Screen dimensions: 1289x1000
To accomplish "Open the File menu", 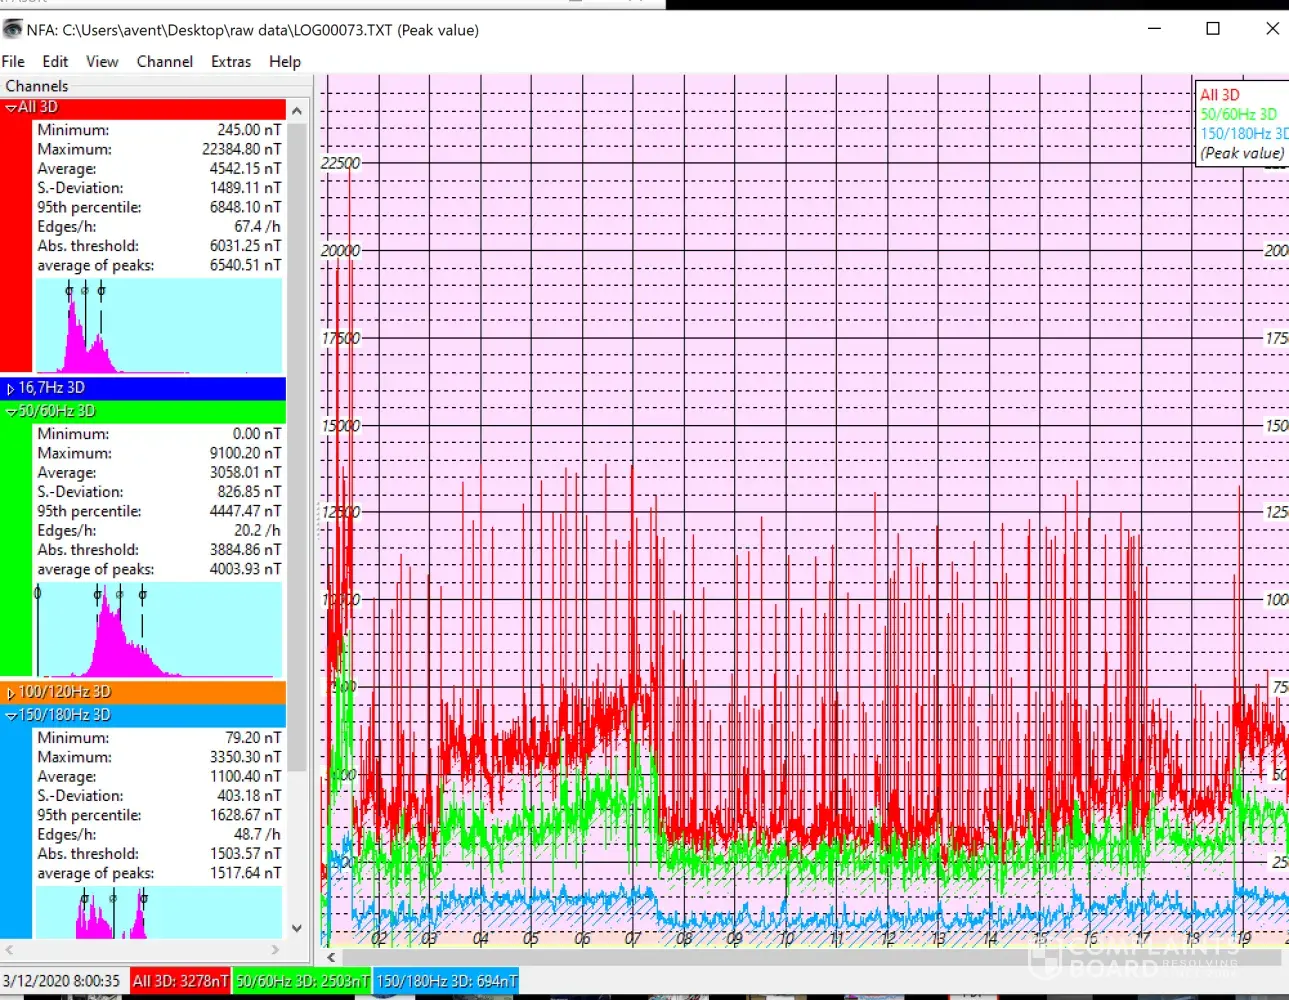I will coord(13,61).
